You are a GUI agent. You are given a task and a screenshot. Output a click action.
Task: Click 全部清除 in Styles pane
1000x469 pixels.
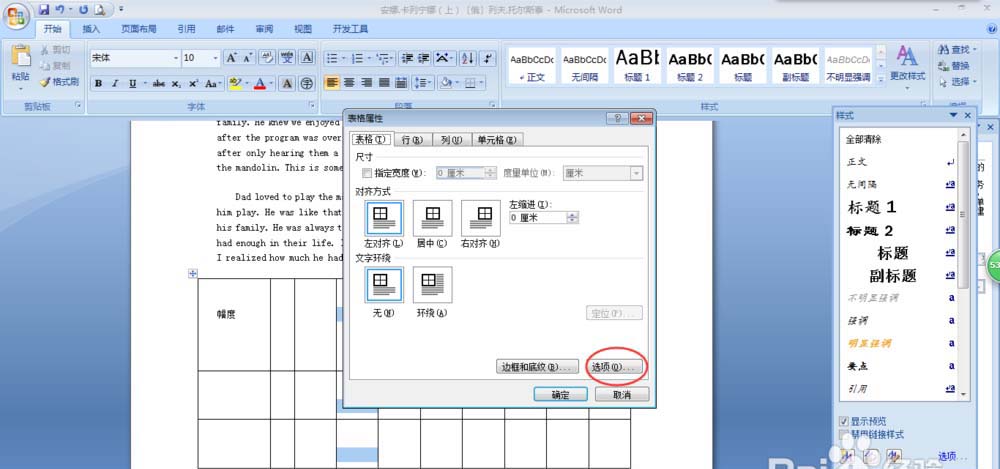tap(864, 139)
